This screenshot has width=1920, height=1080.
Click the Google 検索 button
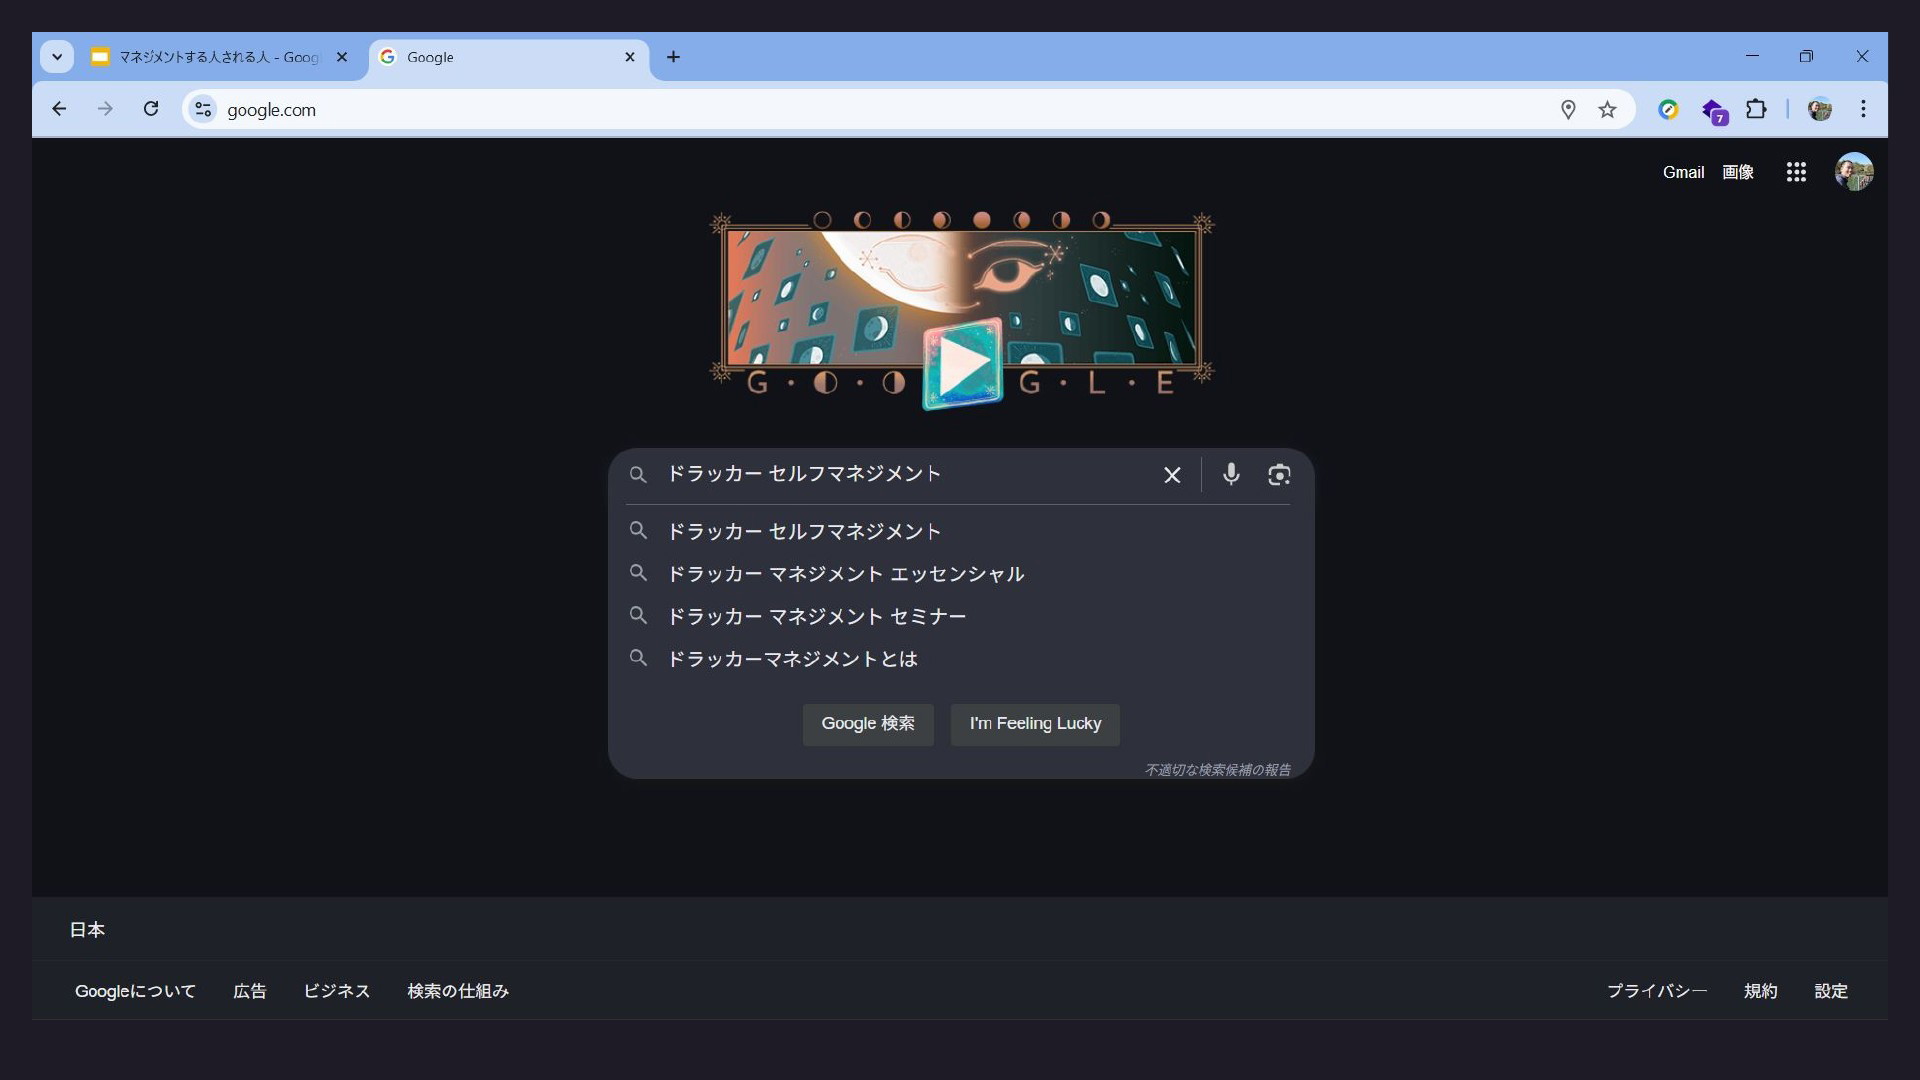(868, 724)
